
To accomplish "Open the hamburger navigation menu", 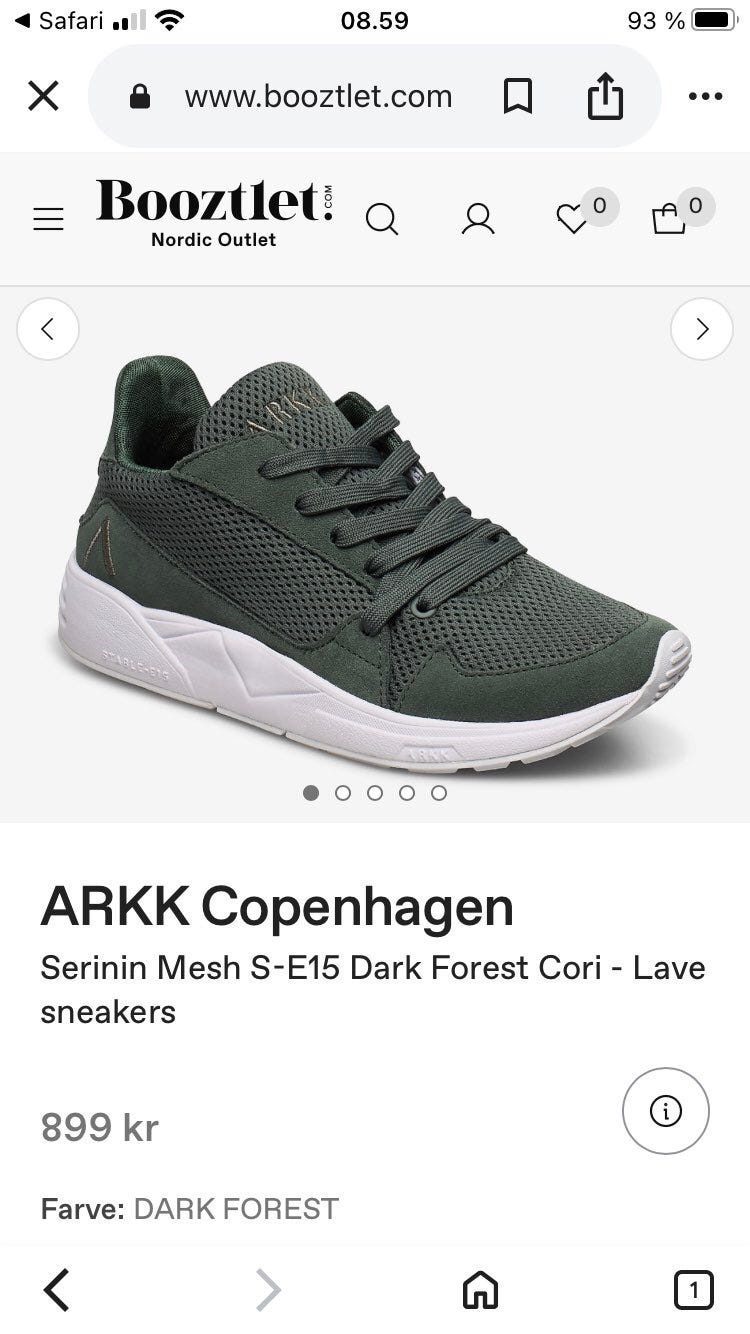I will coord(48,220).
